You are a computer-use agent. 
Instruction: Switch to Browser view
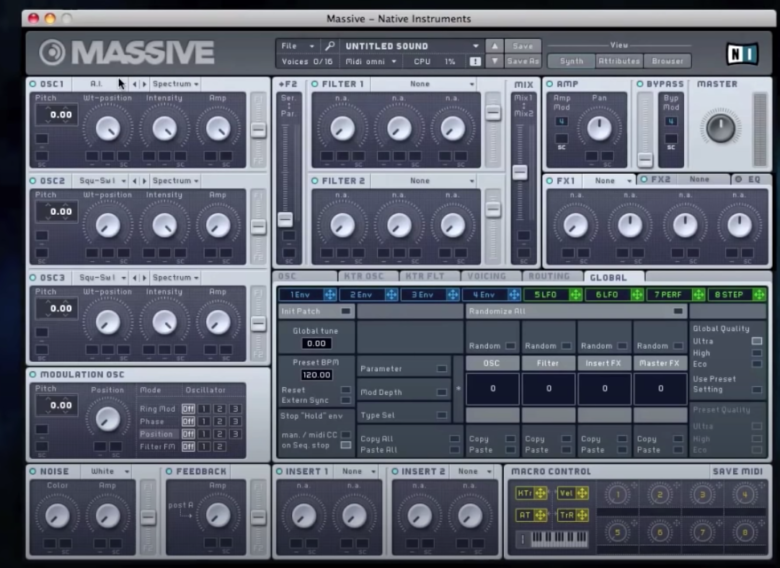pos(667,61)
